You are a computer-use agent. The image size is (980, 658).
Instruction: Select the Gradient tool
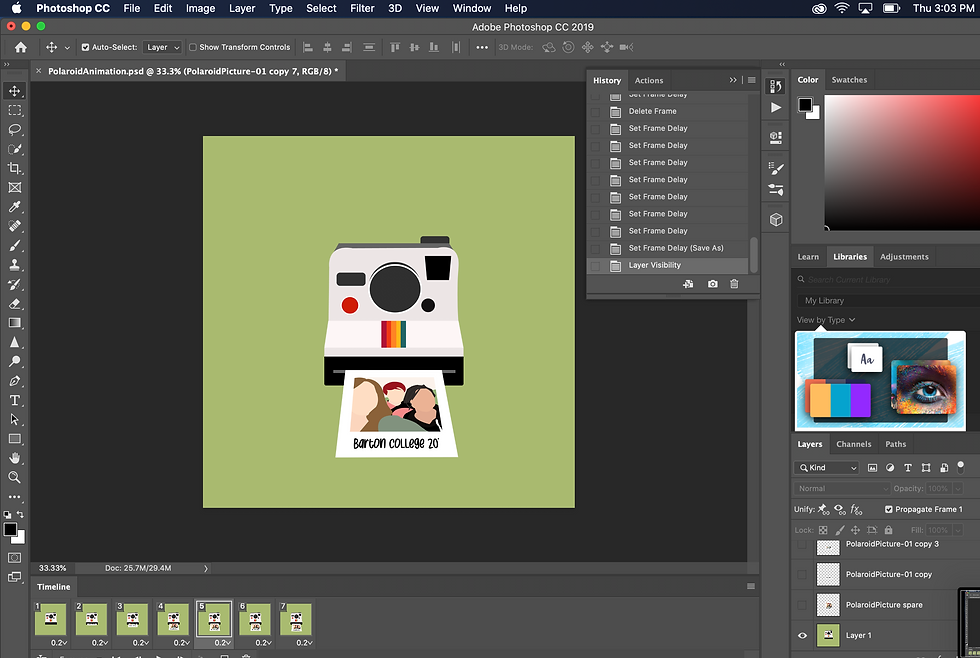(x=14, y=323)
